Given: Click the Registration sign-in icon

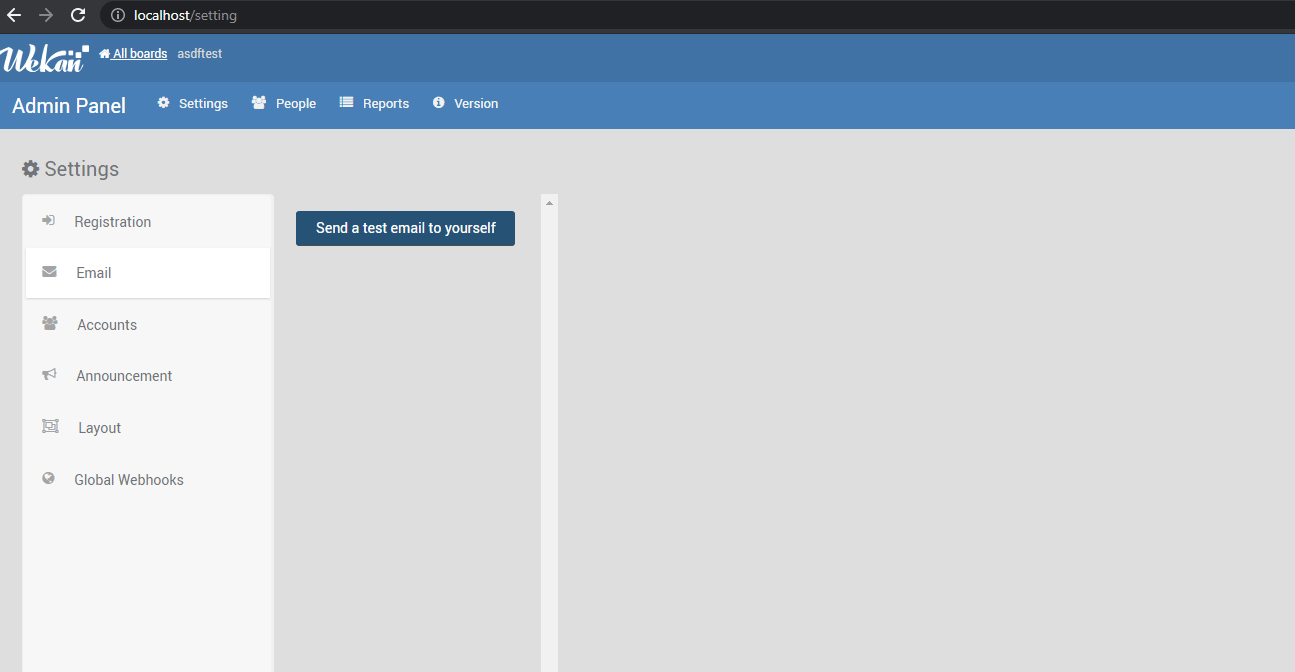Looking at the screenshot, I should click(48, 221).
